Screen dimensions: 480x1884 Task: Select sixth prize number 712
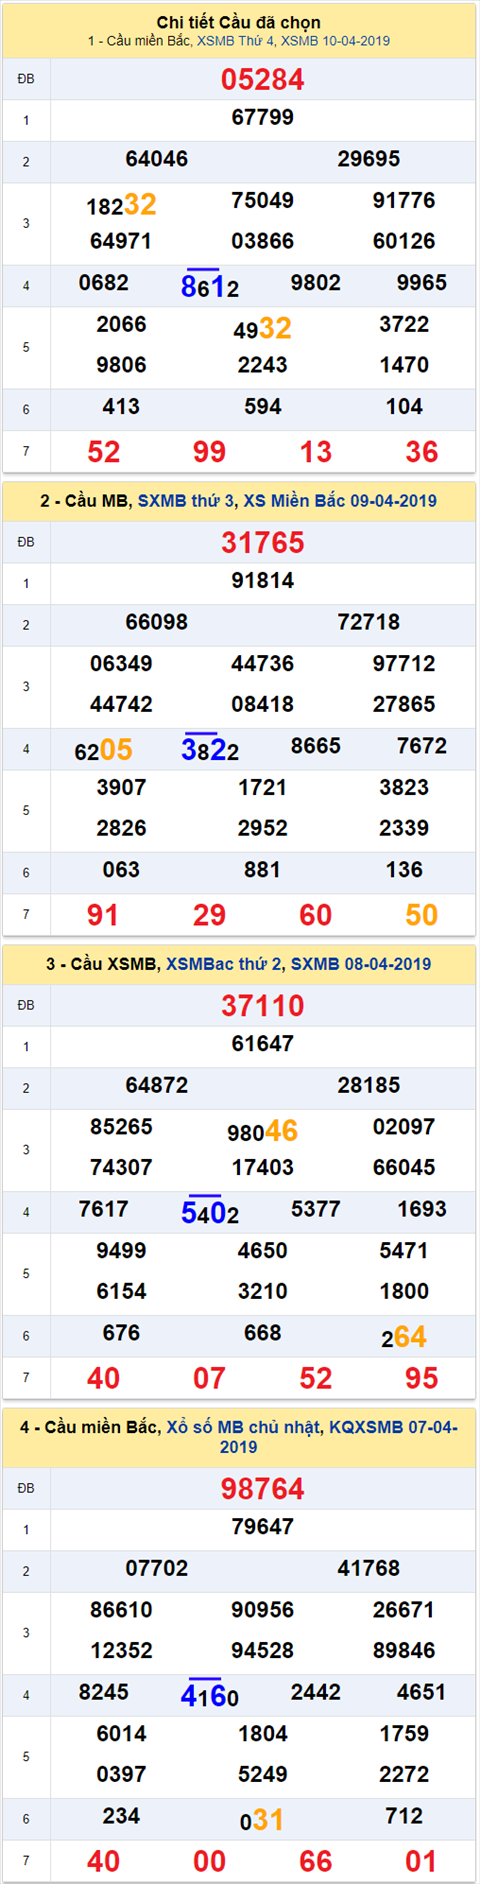404,1817
